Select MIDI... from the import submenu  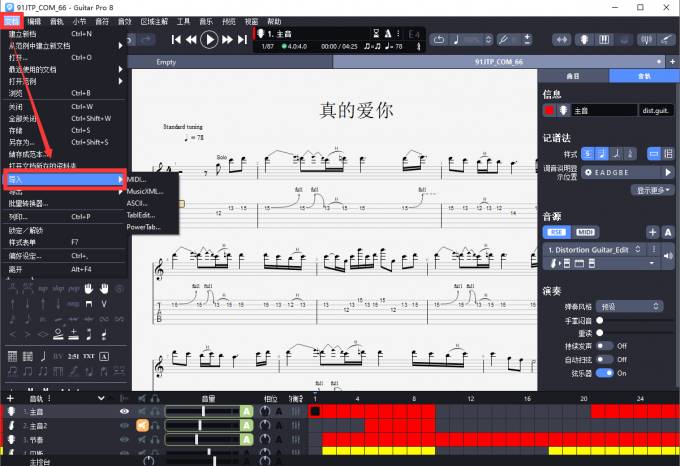click(138, 178)
